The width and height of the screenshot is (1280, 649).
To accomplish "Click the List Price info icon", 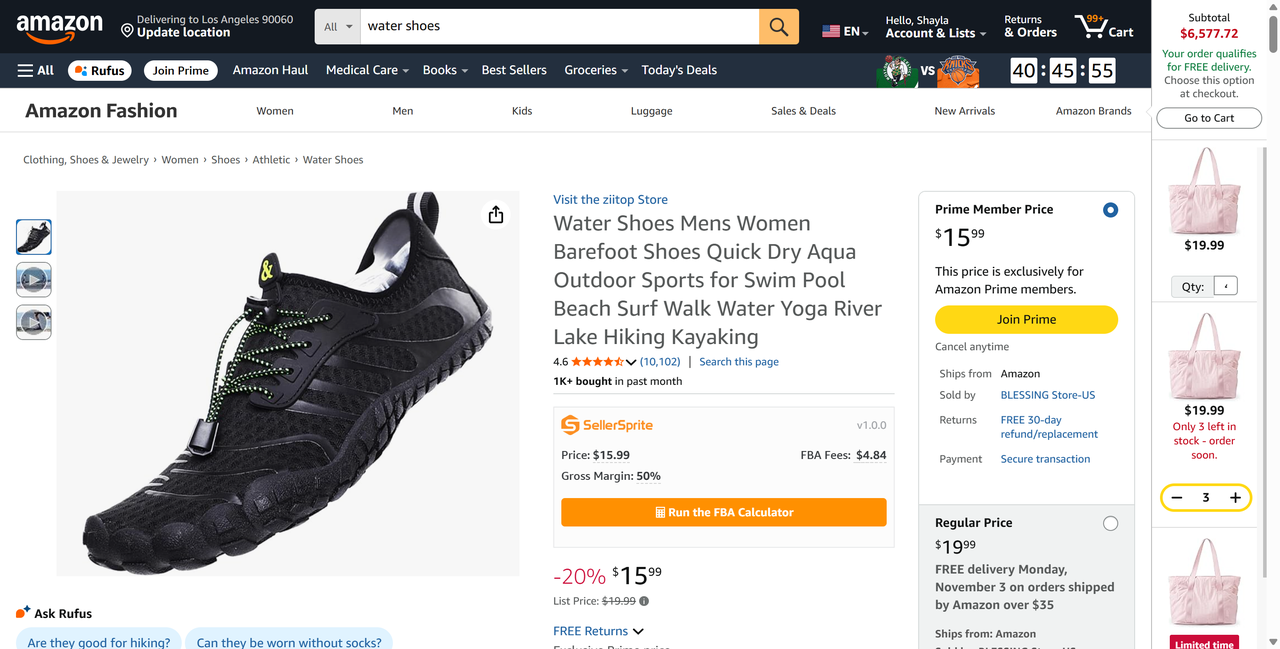I will 644,601.
